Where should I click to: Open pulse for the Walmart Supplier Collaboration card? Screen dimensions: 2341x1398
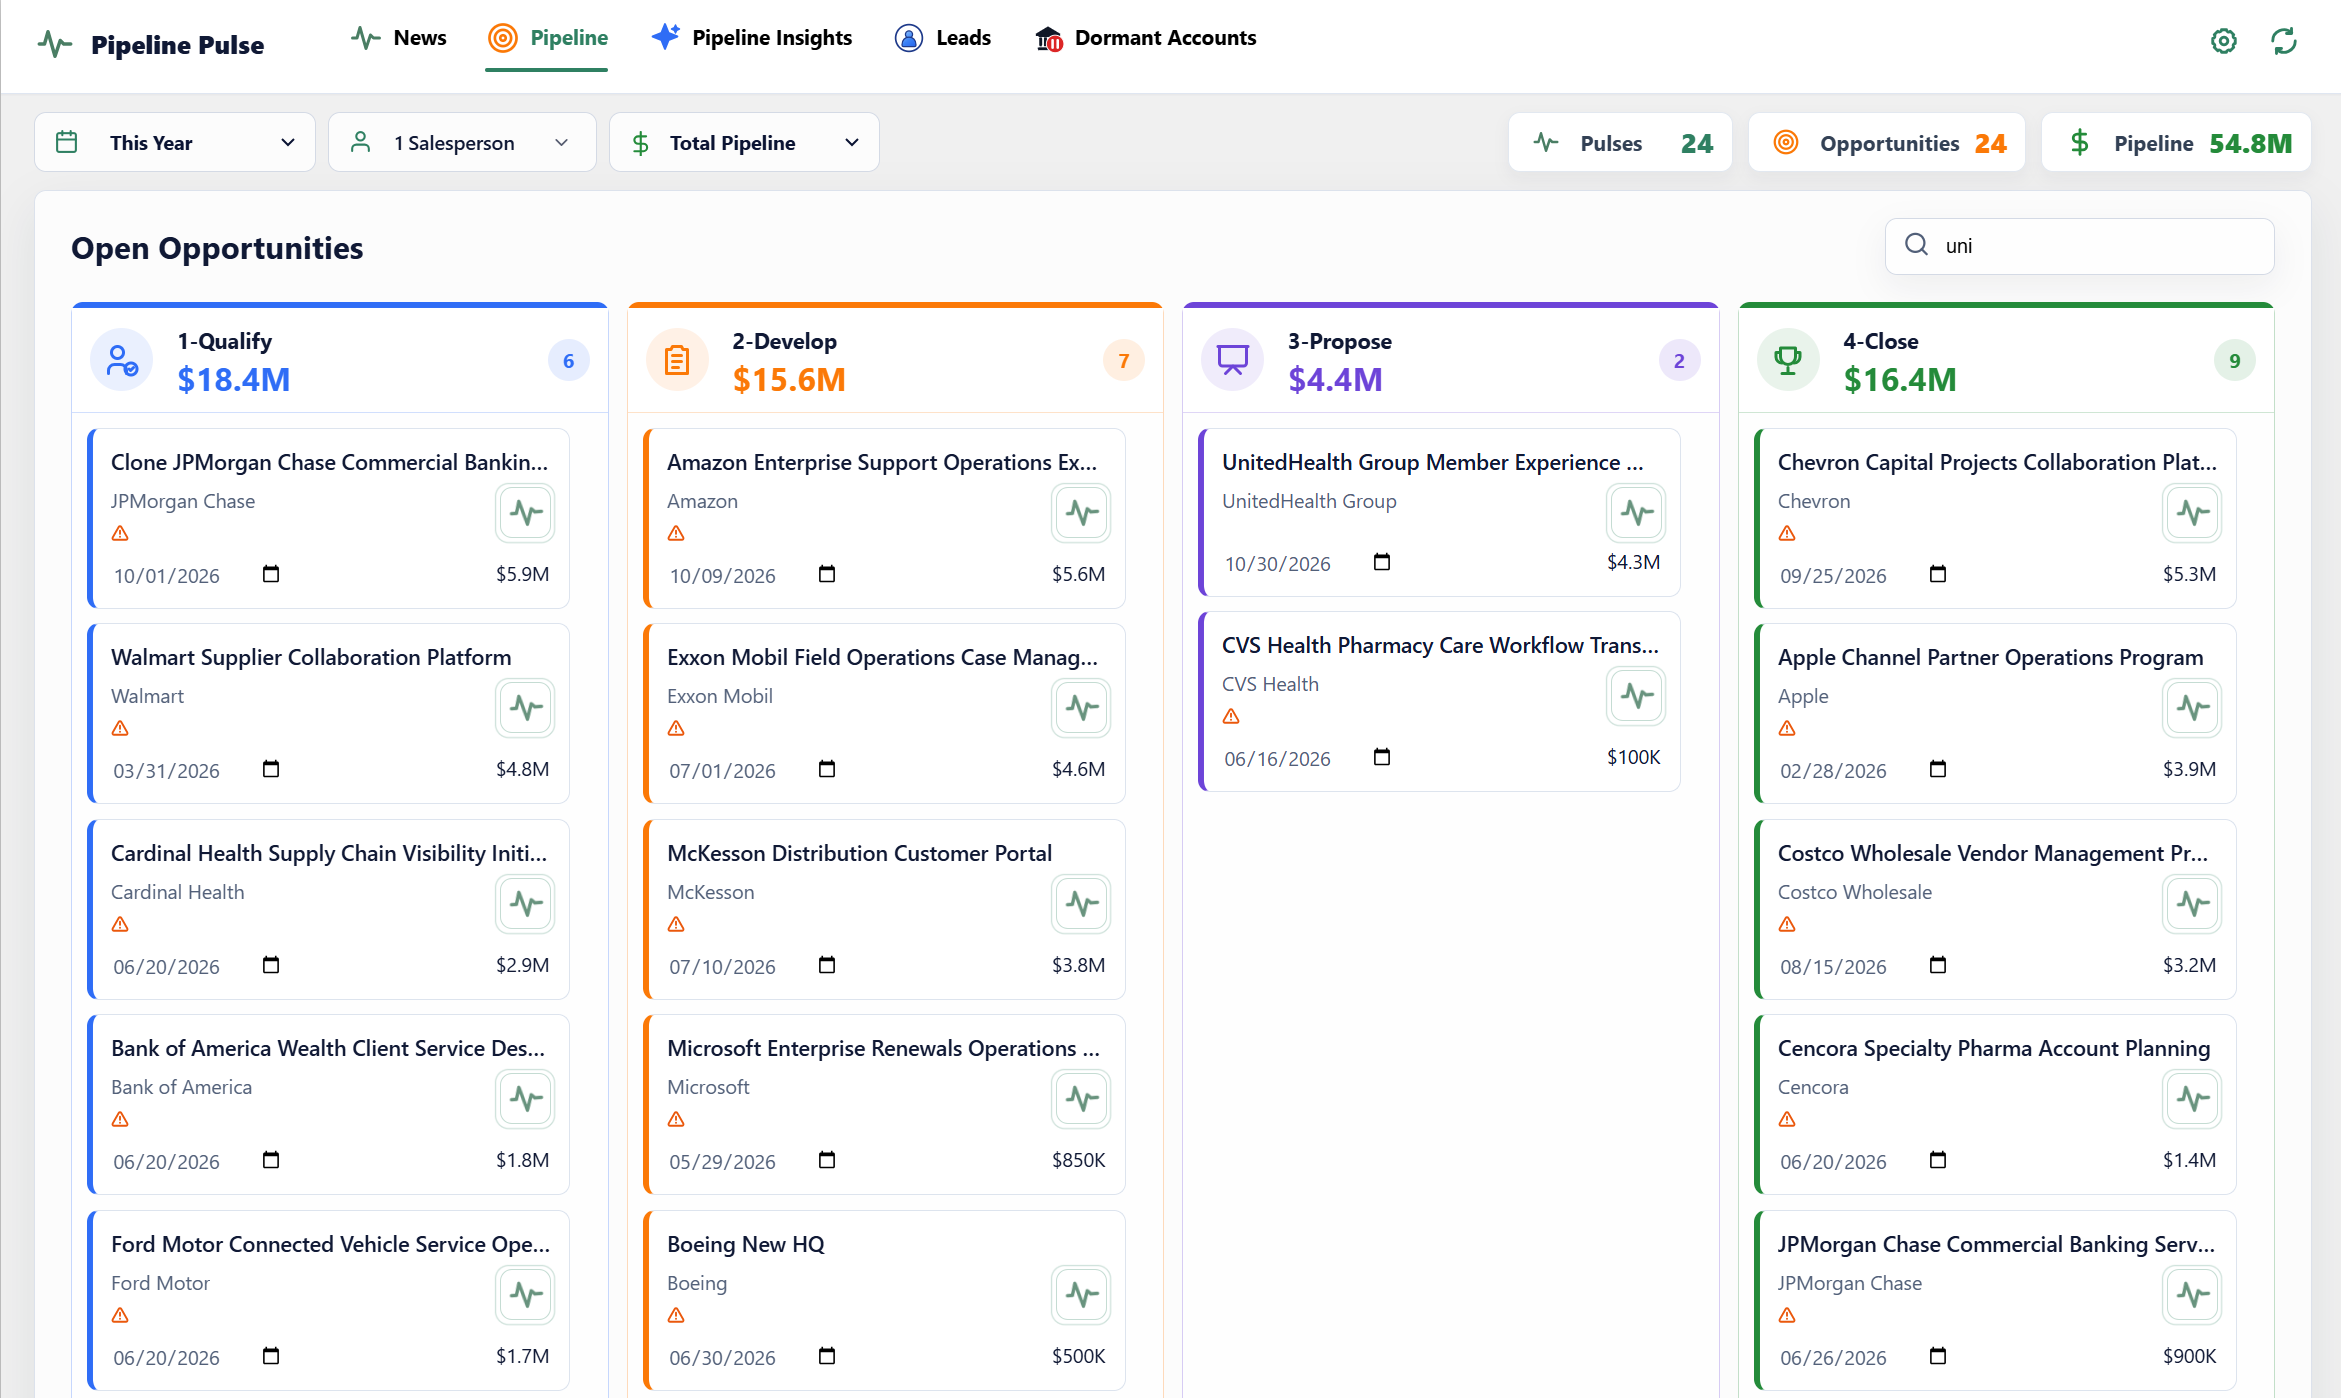(x=526, y=708)
